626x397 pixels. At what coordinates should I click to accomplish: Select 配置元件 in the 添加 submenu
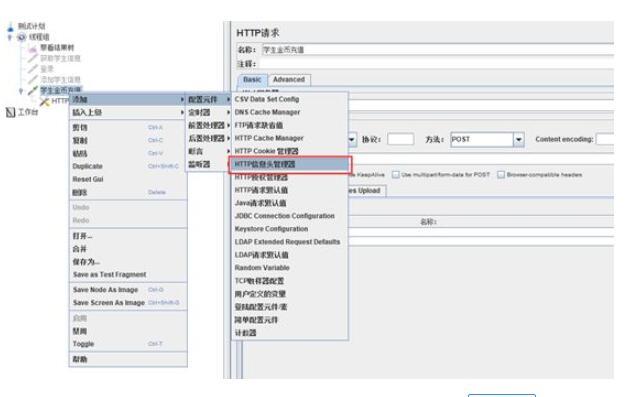(208, 99)
